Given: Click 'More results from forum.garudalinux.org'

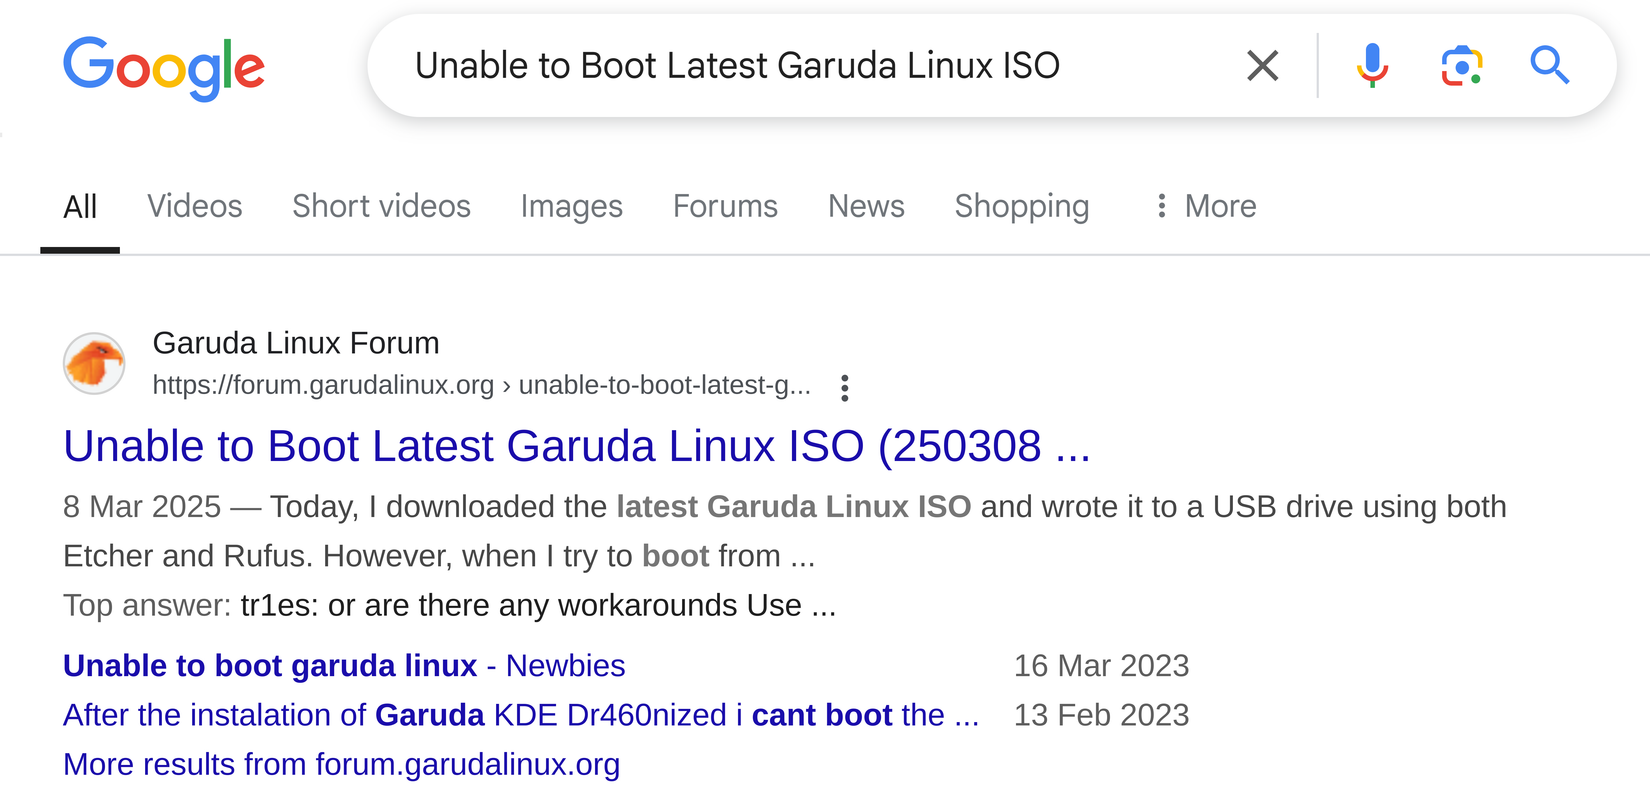Looking at the screenshot, I should click(341, 764).
